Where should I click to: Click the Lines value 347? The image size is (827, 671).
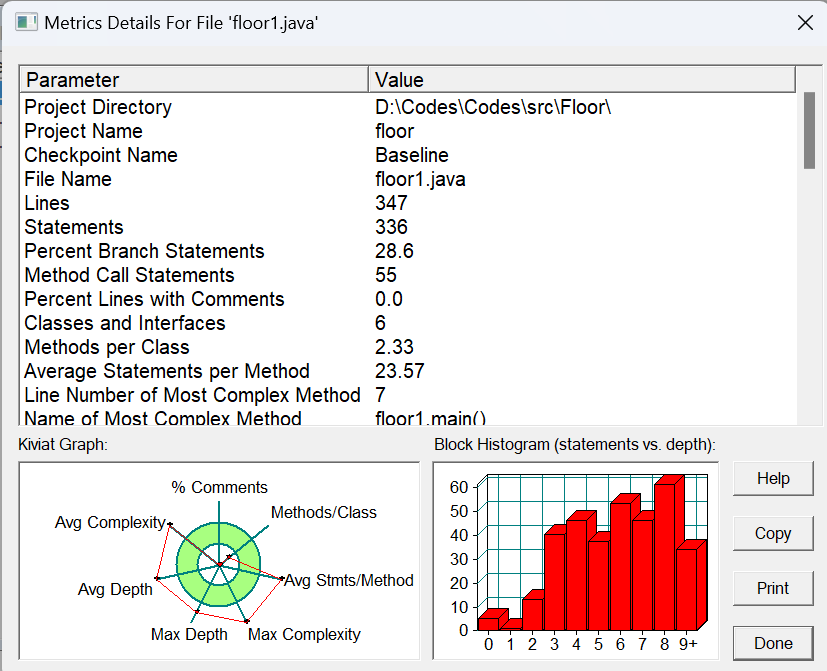coord(391,203)
